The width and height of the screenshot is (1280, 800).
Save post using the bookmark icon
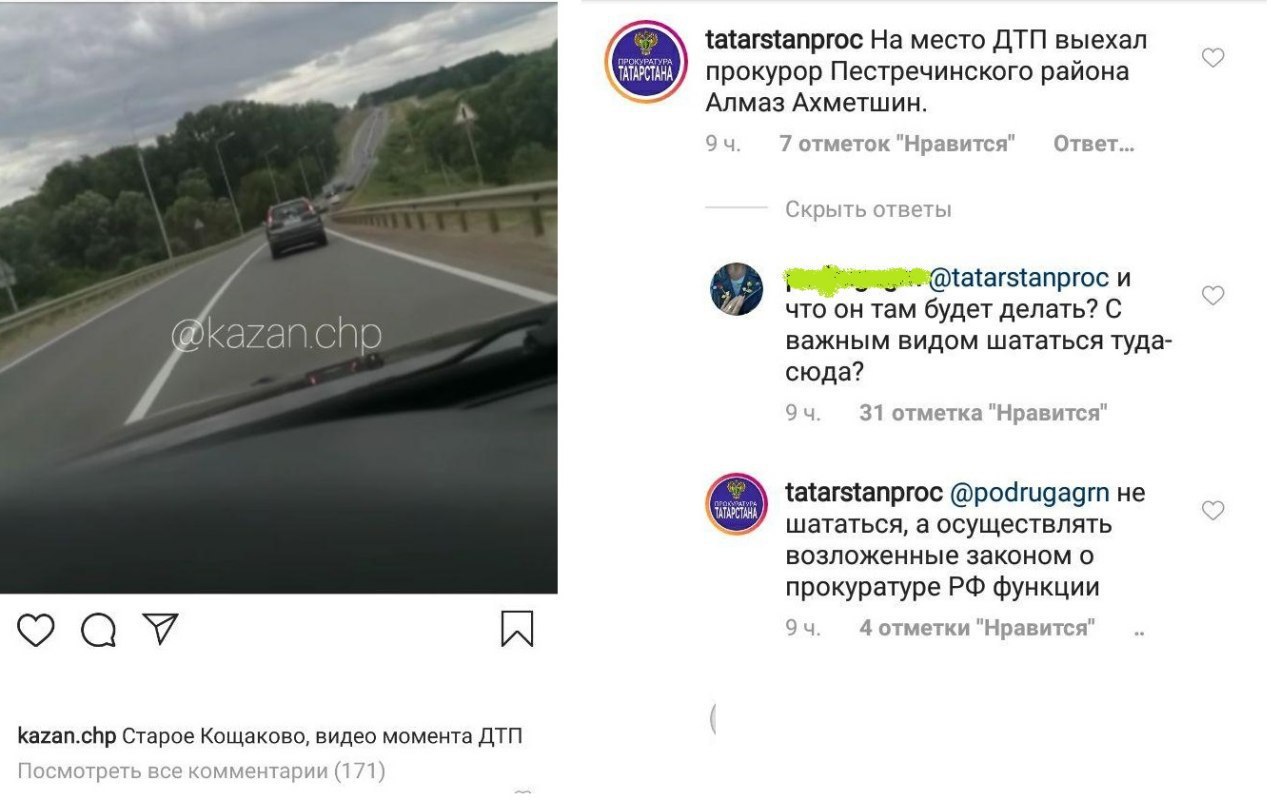coord(517,629)
